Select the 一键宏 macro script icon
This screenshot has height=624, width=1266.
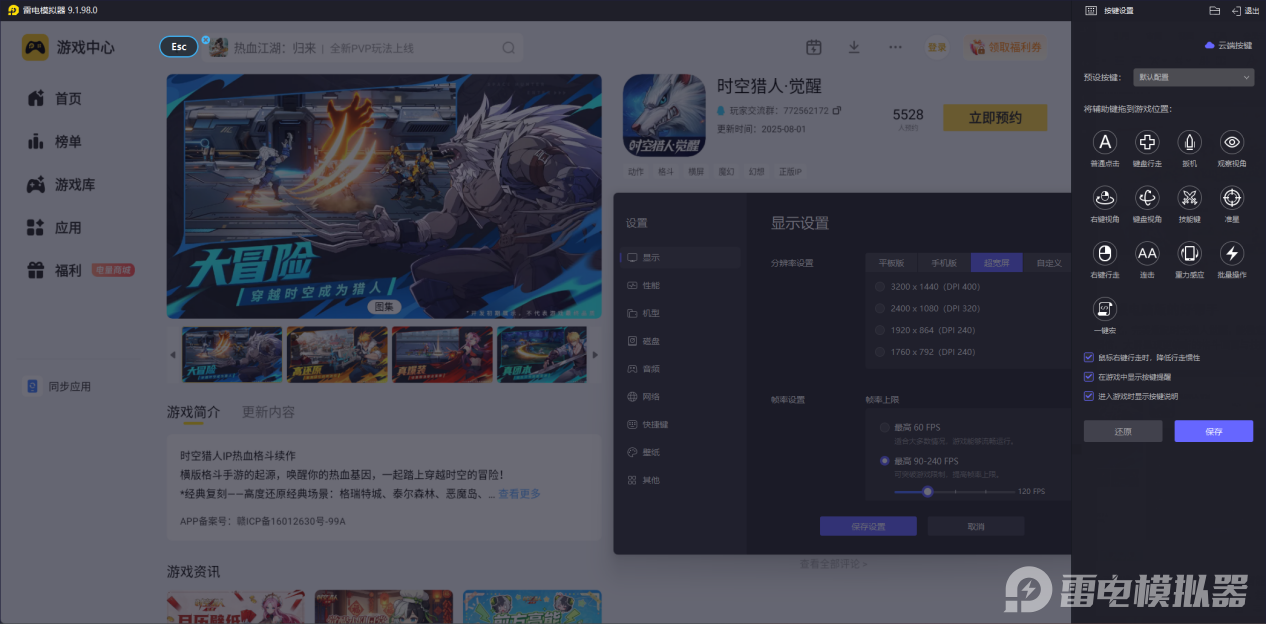[x=1104, y=309]
